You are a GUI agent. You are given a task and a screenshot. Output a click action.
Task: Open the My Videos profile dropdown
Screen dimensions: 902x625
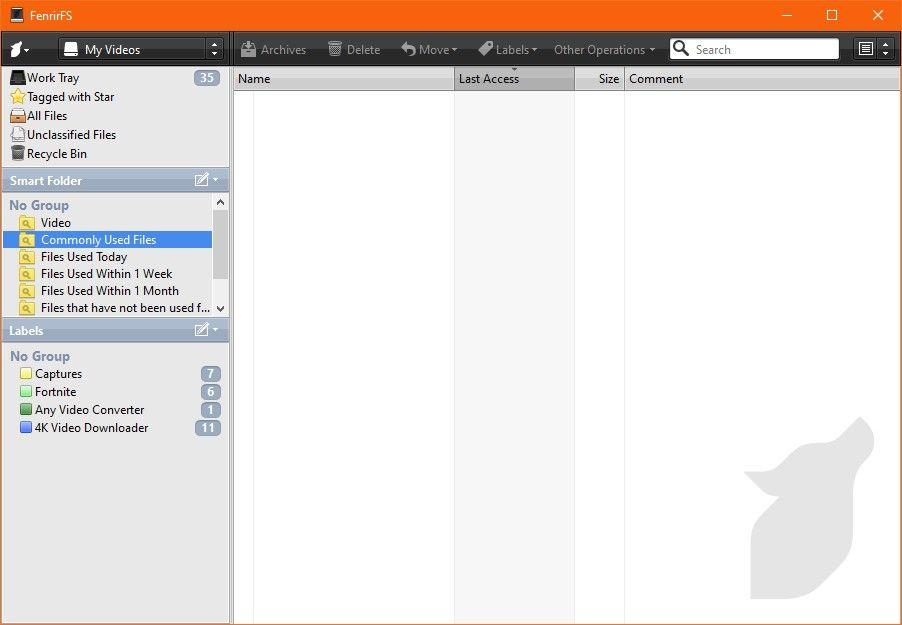tap(140, 49)
